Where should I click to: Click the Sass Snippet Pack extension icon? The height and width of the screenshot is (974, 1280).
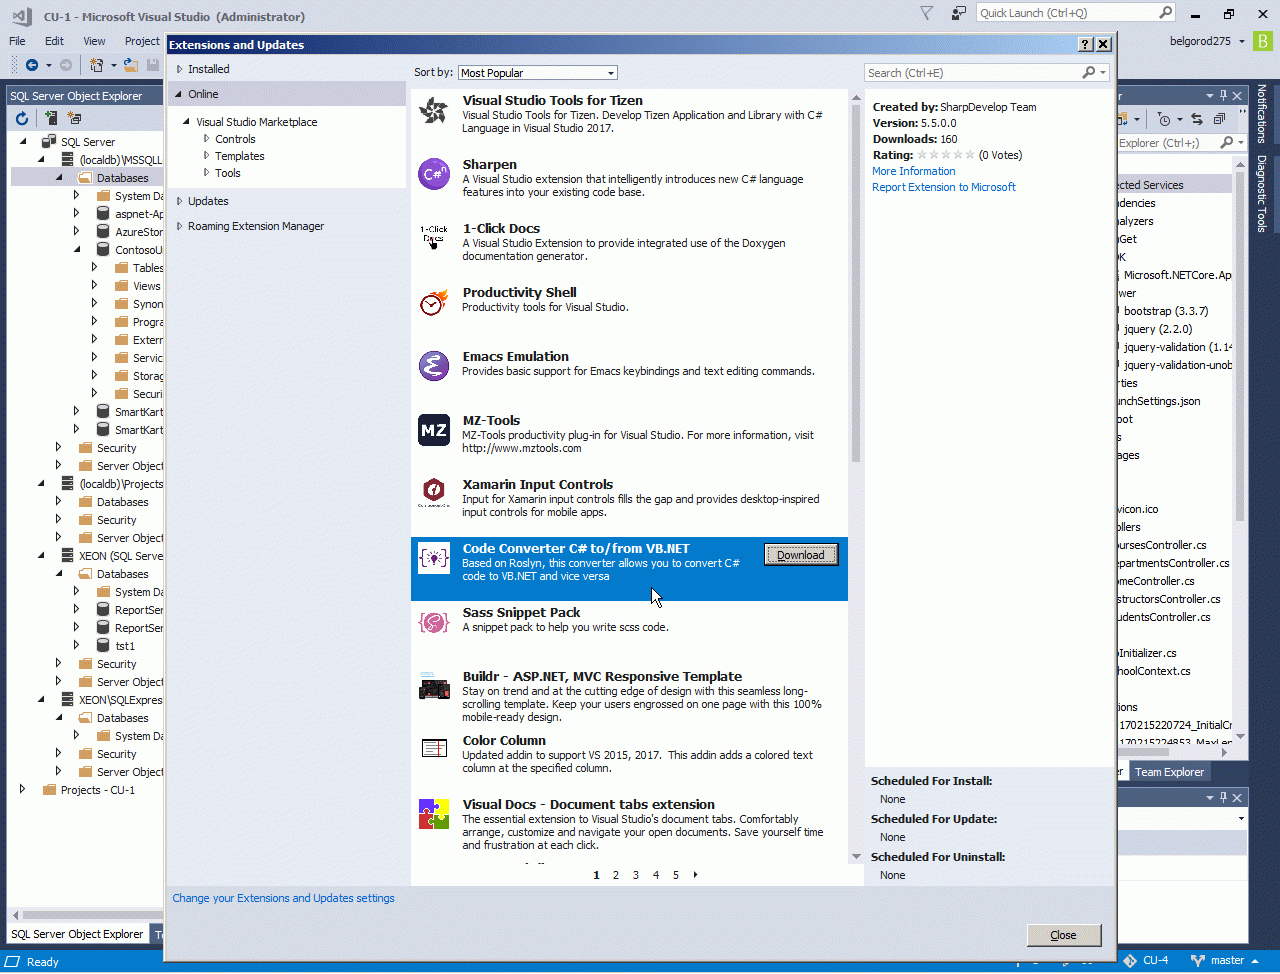tap(434, 622)
